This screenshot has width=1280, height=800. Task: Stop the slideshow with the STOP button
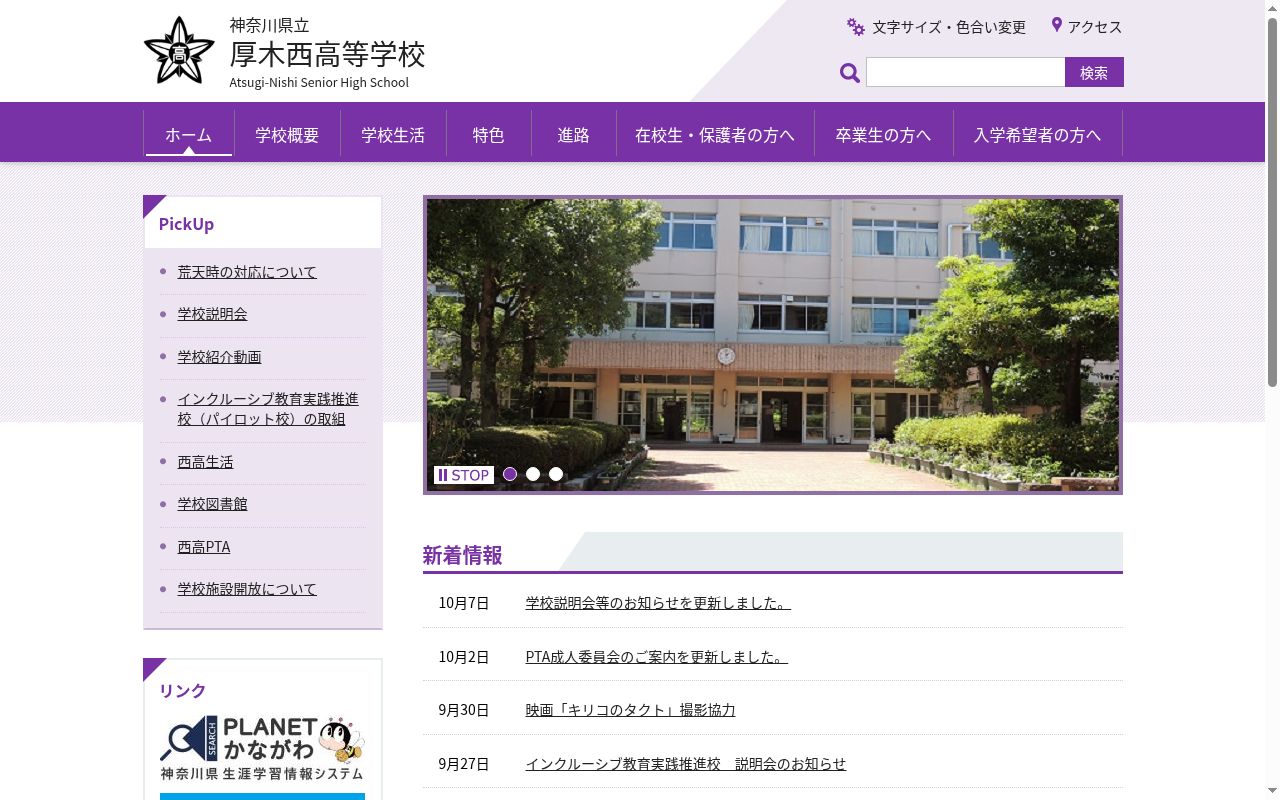464,475
